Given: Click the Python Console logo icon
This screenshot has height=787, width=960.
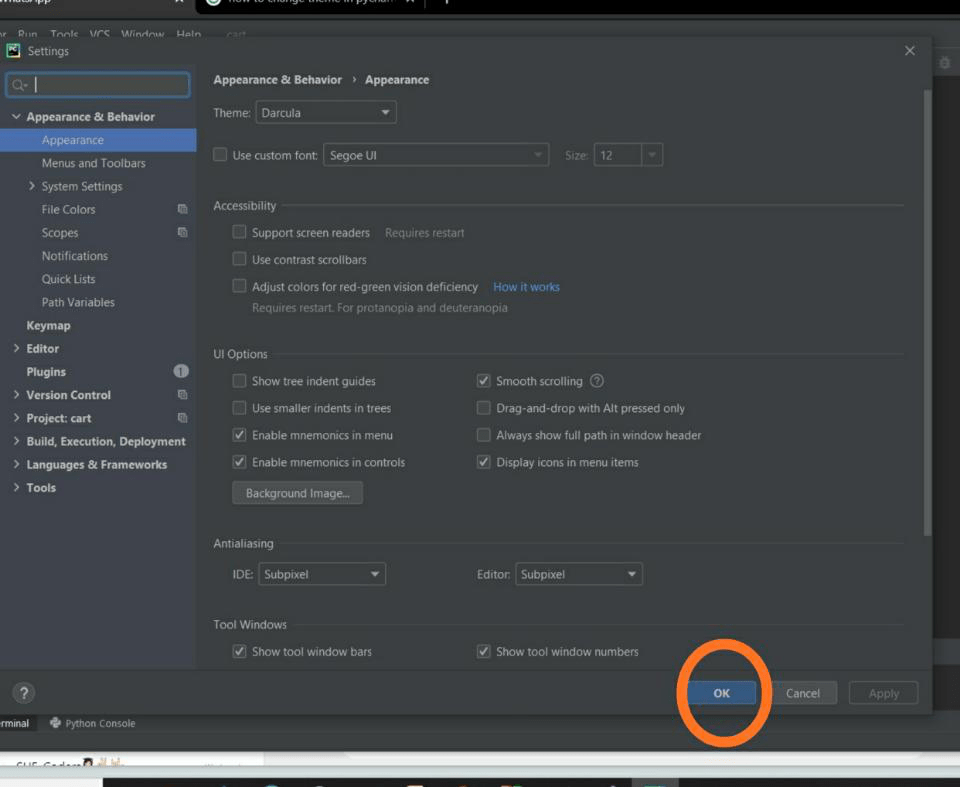Looking at the screenshot, I should pyautogui.click(x=56, y=723).
